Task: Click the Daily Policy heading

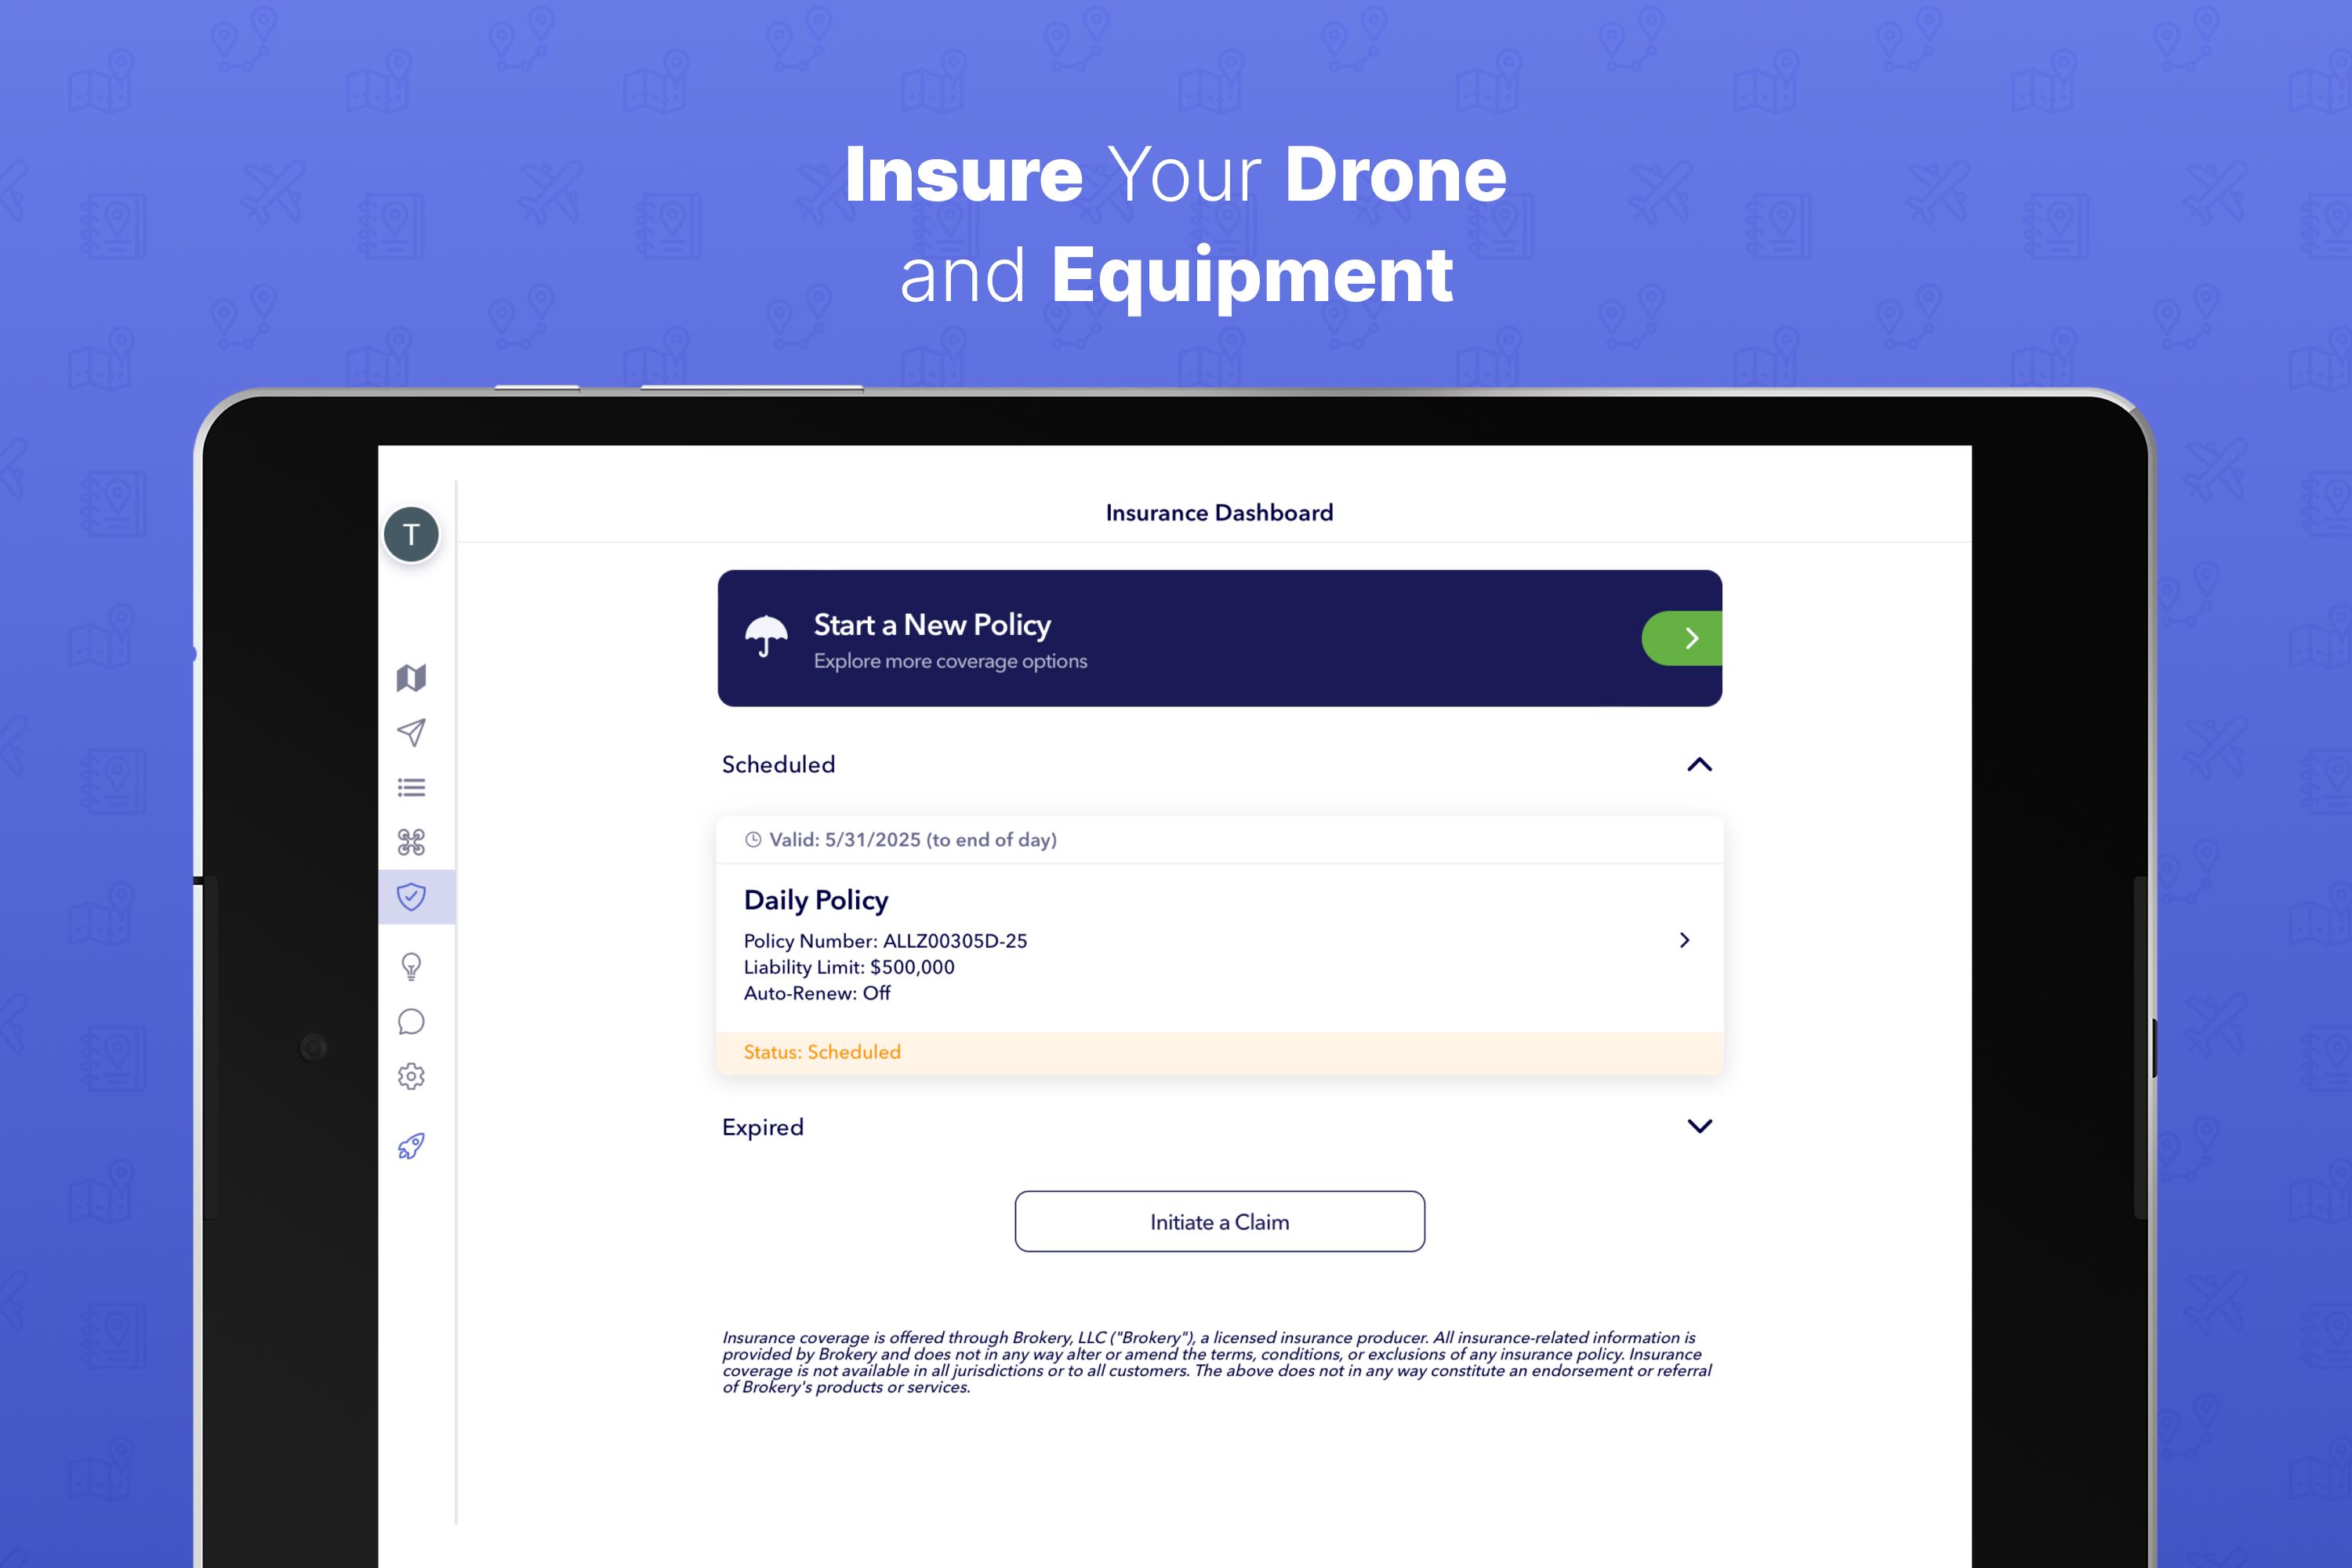Action: [816, 900]
